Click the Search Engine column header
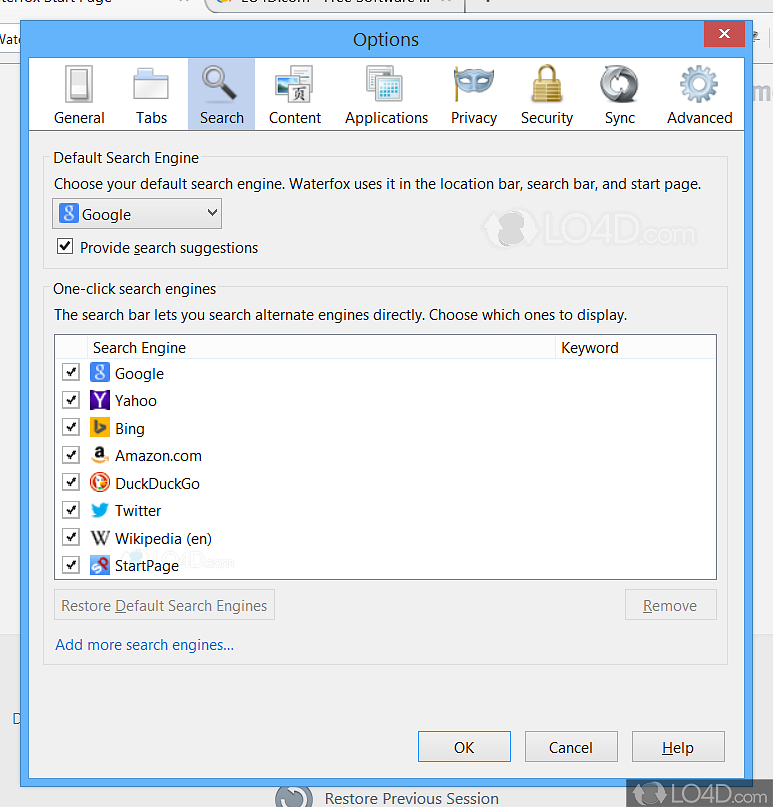The image size is (773, 807). pyautogui.click(x=322, y=347)
